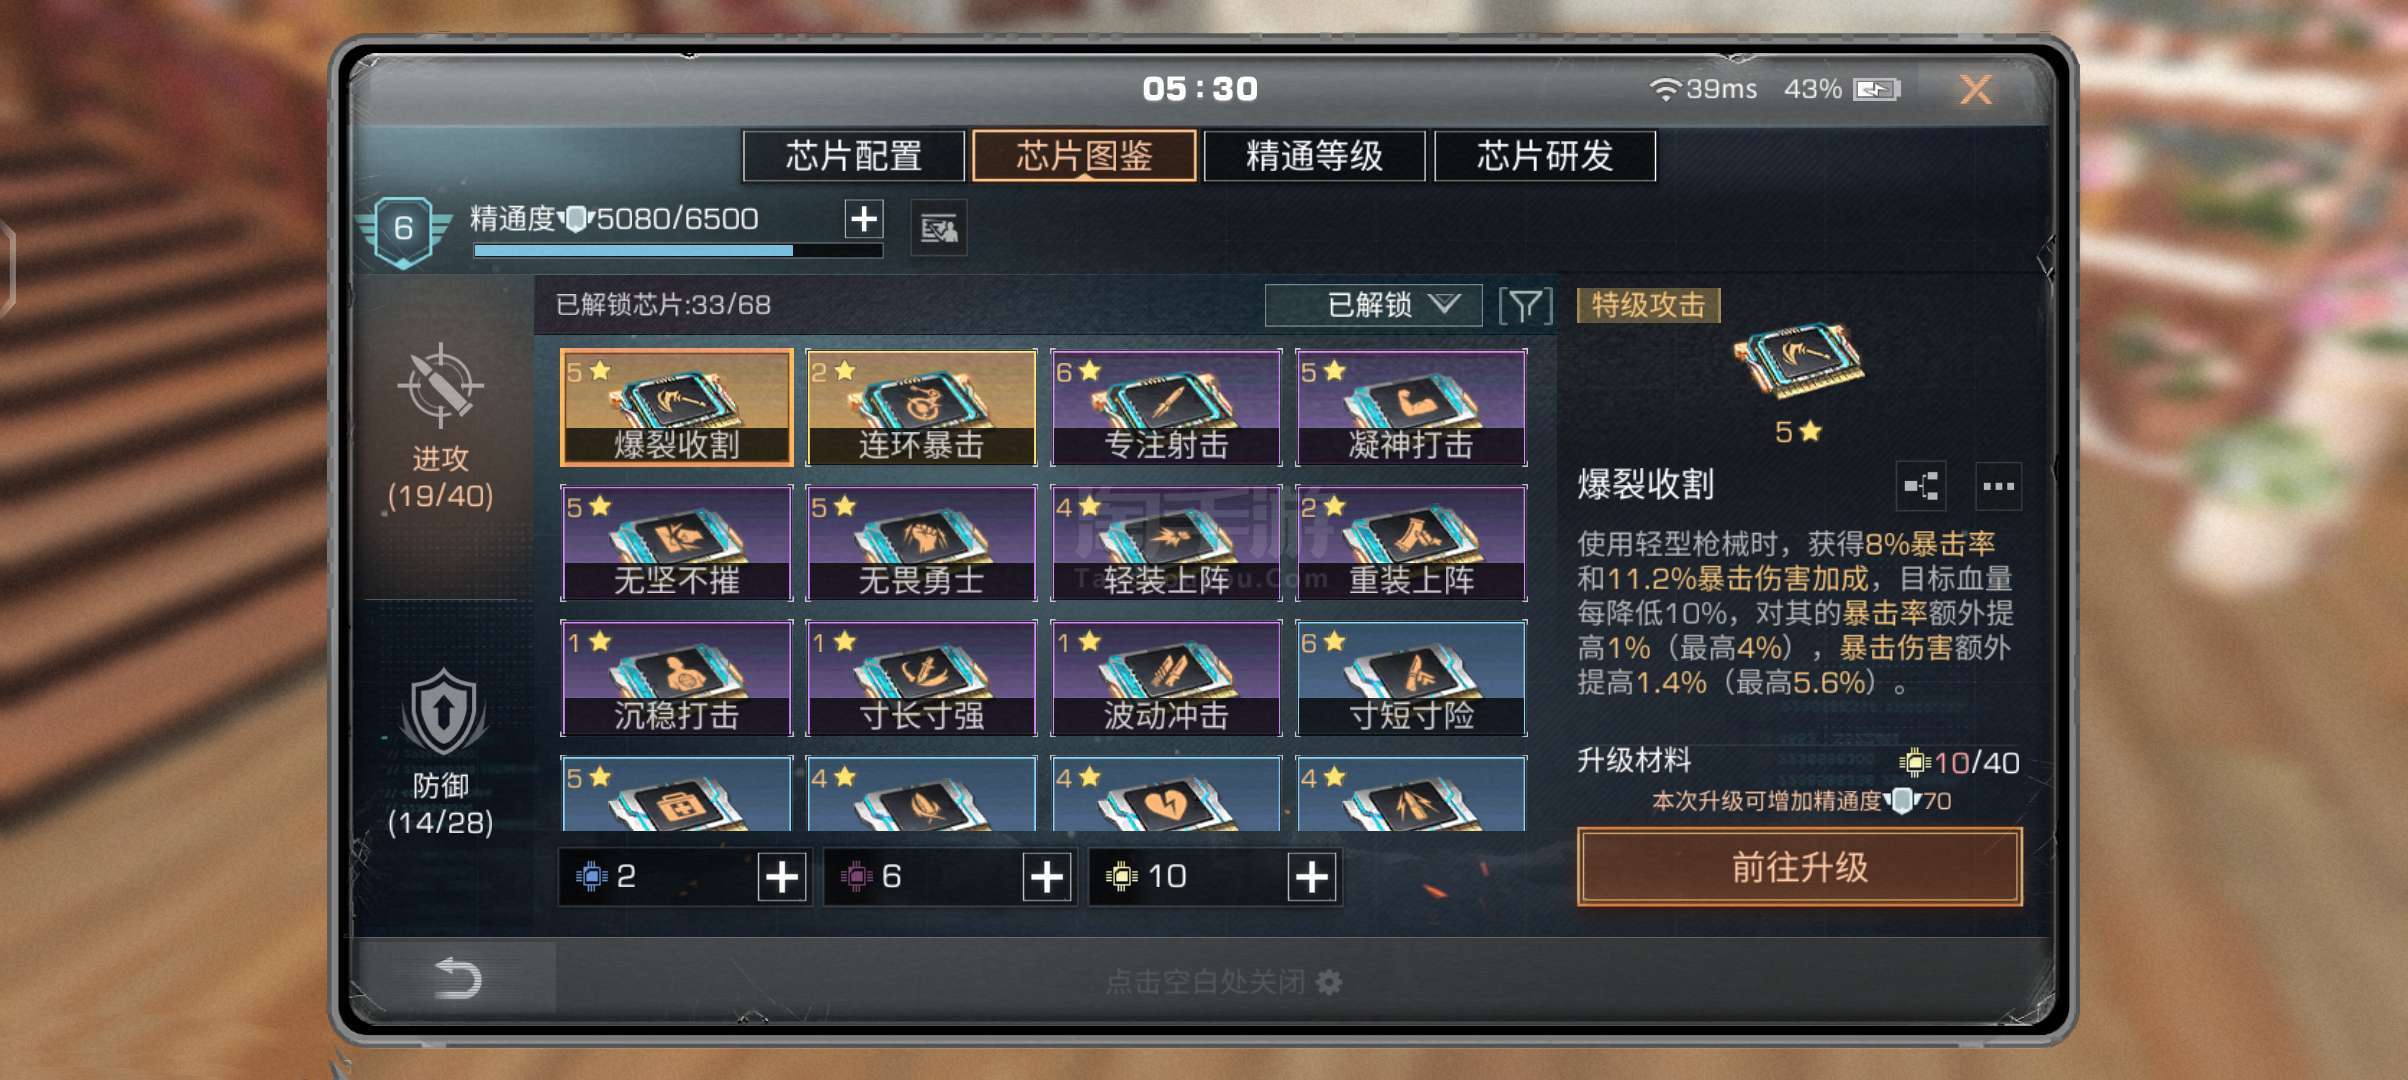2408x1080 pixels.
Task: Click the back arrow icon
Action: pos(458,977)
